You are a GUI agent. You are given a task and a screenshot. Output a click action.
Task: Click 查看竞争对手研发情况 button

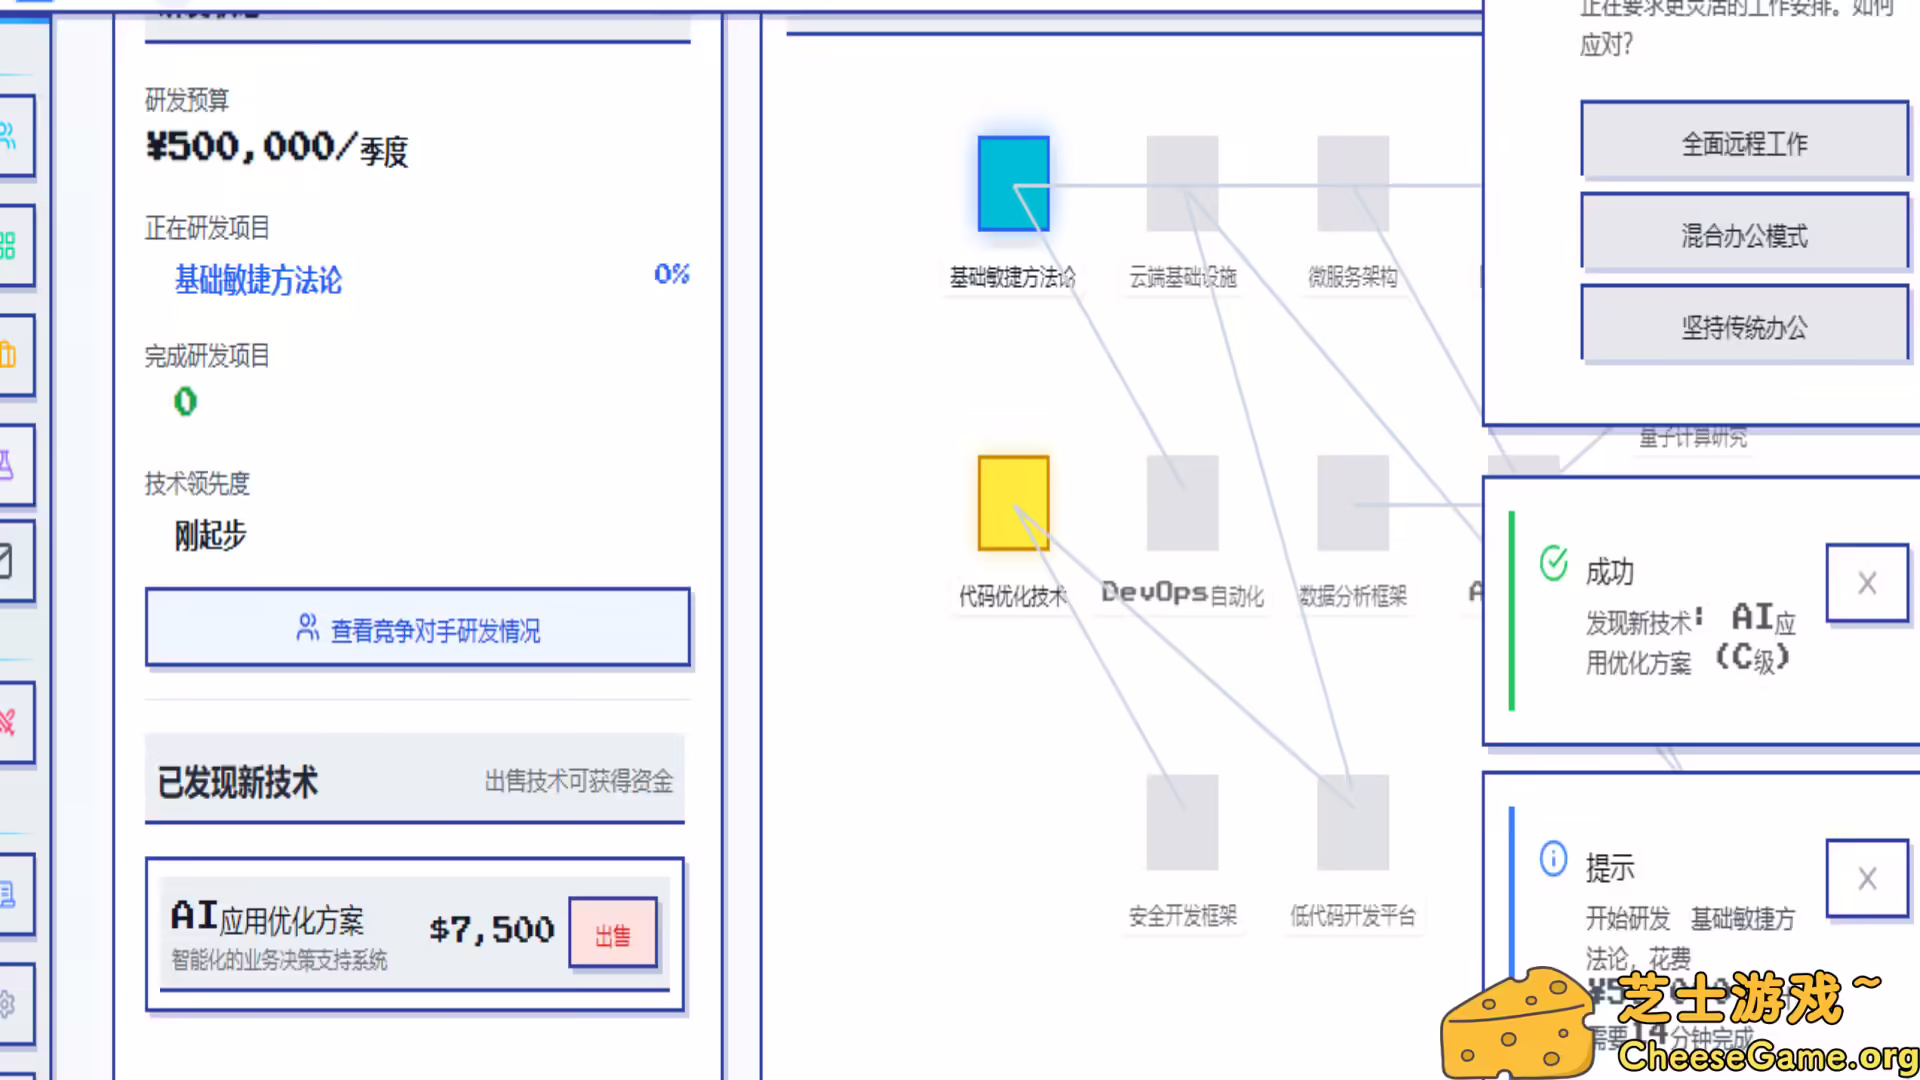point(418,629)
